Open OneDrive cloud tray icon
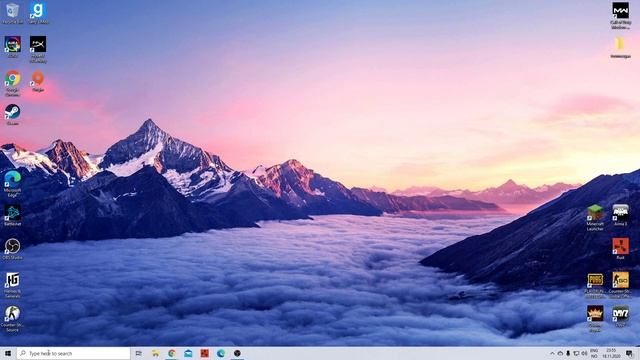 (x=560, y=353)
